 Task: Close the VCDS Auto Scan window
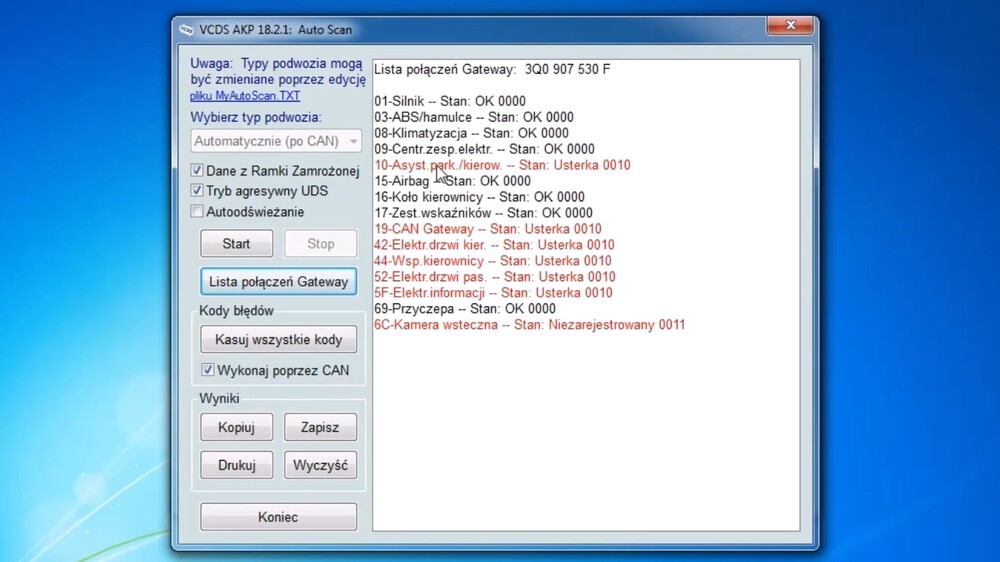click(x=788, y=26)
